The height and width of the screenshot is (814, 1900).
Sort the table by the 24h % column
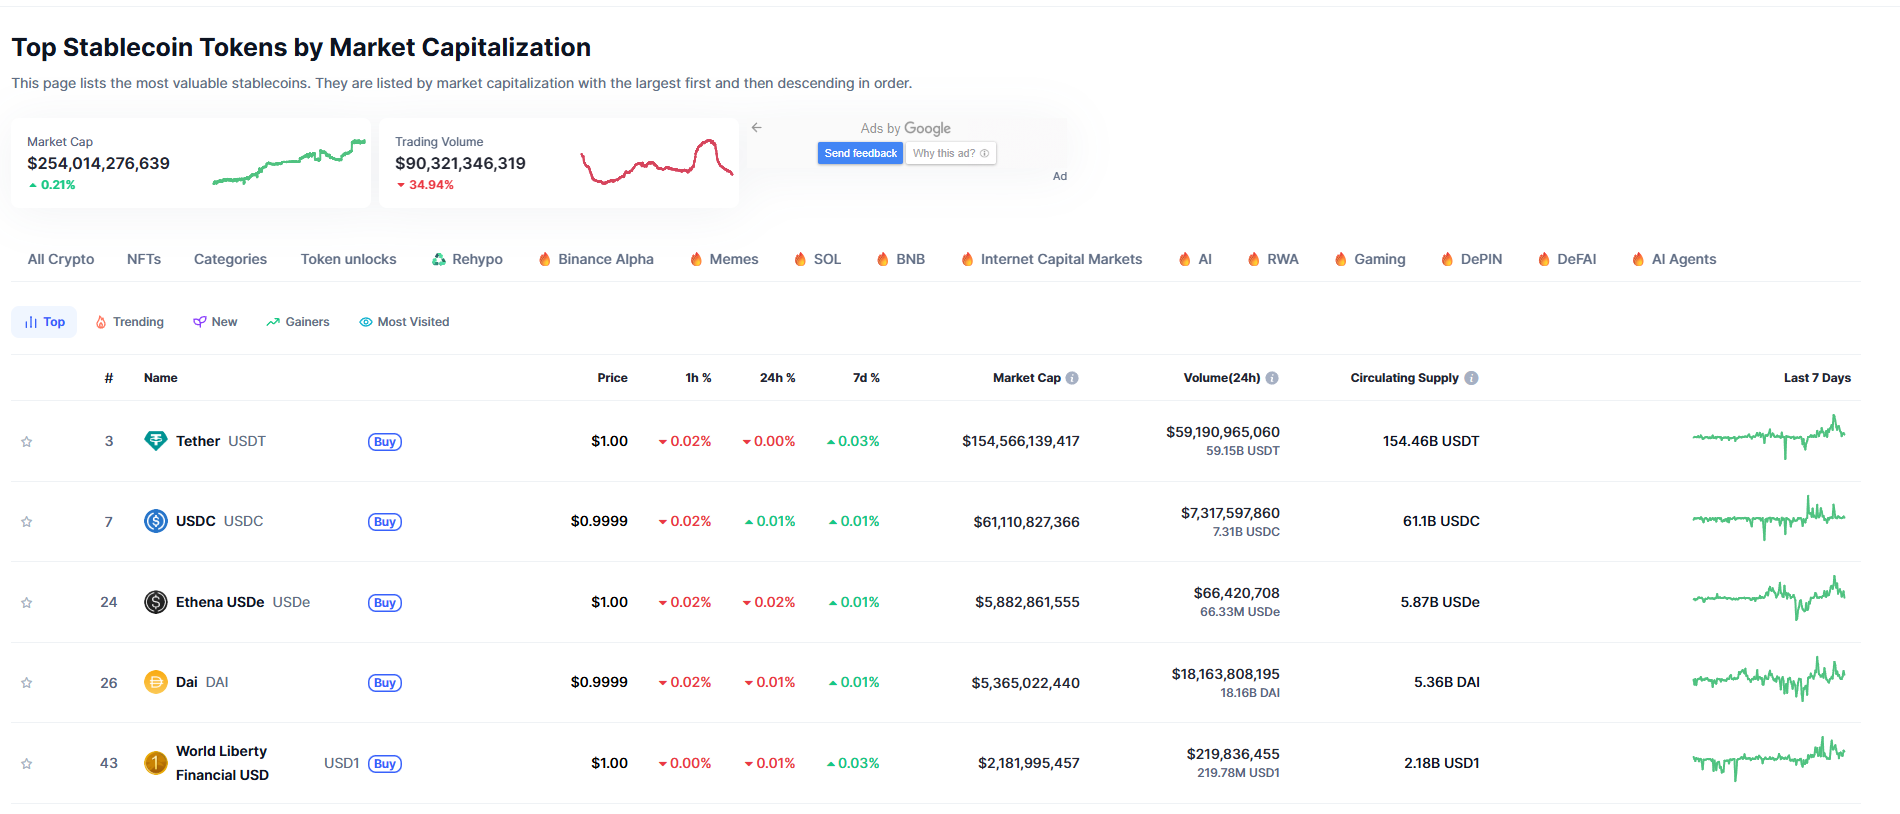pyautogui.click(x=777, y=378)
